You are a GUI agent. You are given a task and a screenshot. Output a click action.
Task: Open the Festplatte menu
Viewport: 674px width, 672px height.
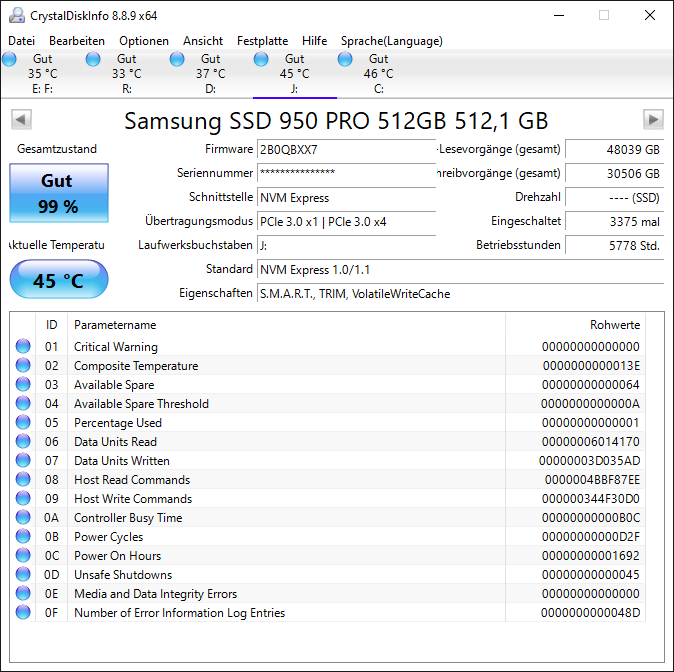[x=263, y=41]
